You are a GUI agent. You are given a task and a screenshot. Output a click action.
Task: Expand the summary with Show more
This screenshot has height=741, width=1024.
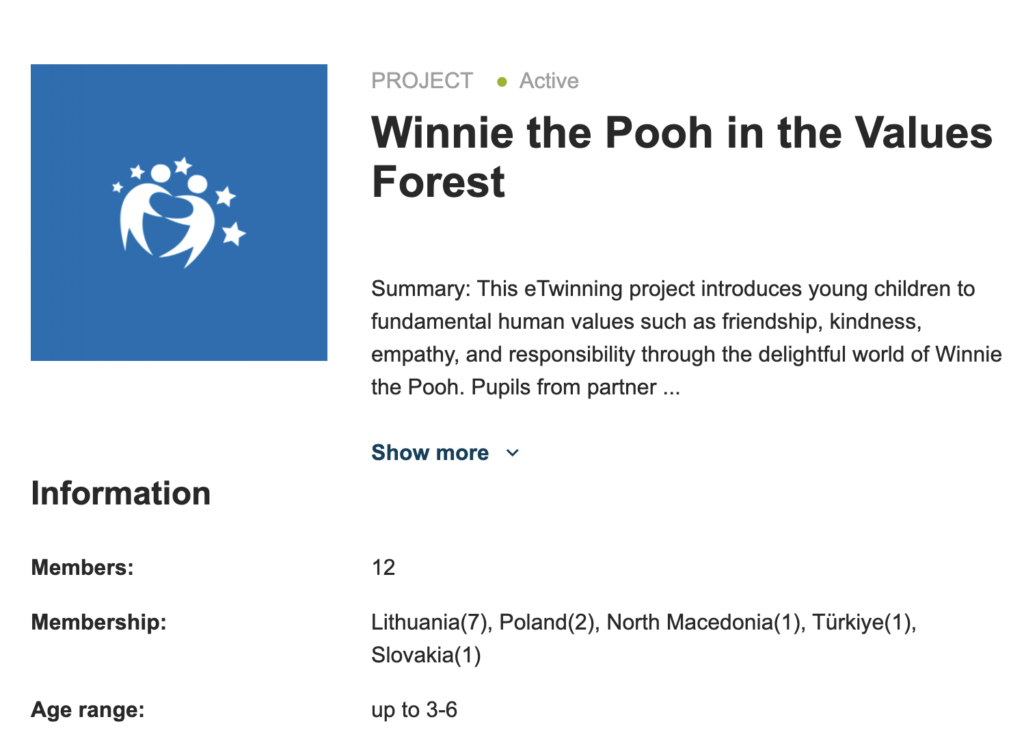coord(430,452)
